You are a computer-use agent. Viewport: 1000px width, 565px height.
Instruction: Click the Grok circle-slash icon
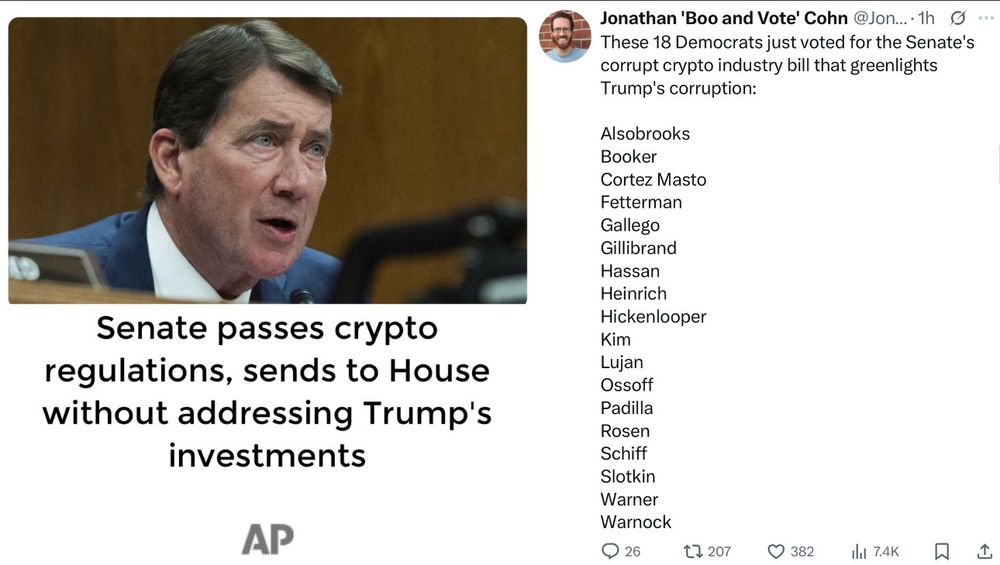pos(957,18)
